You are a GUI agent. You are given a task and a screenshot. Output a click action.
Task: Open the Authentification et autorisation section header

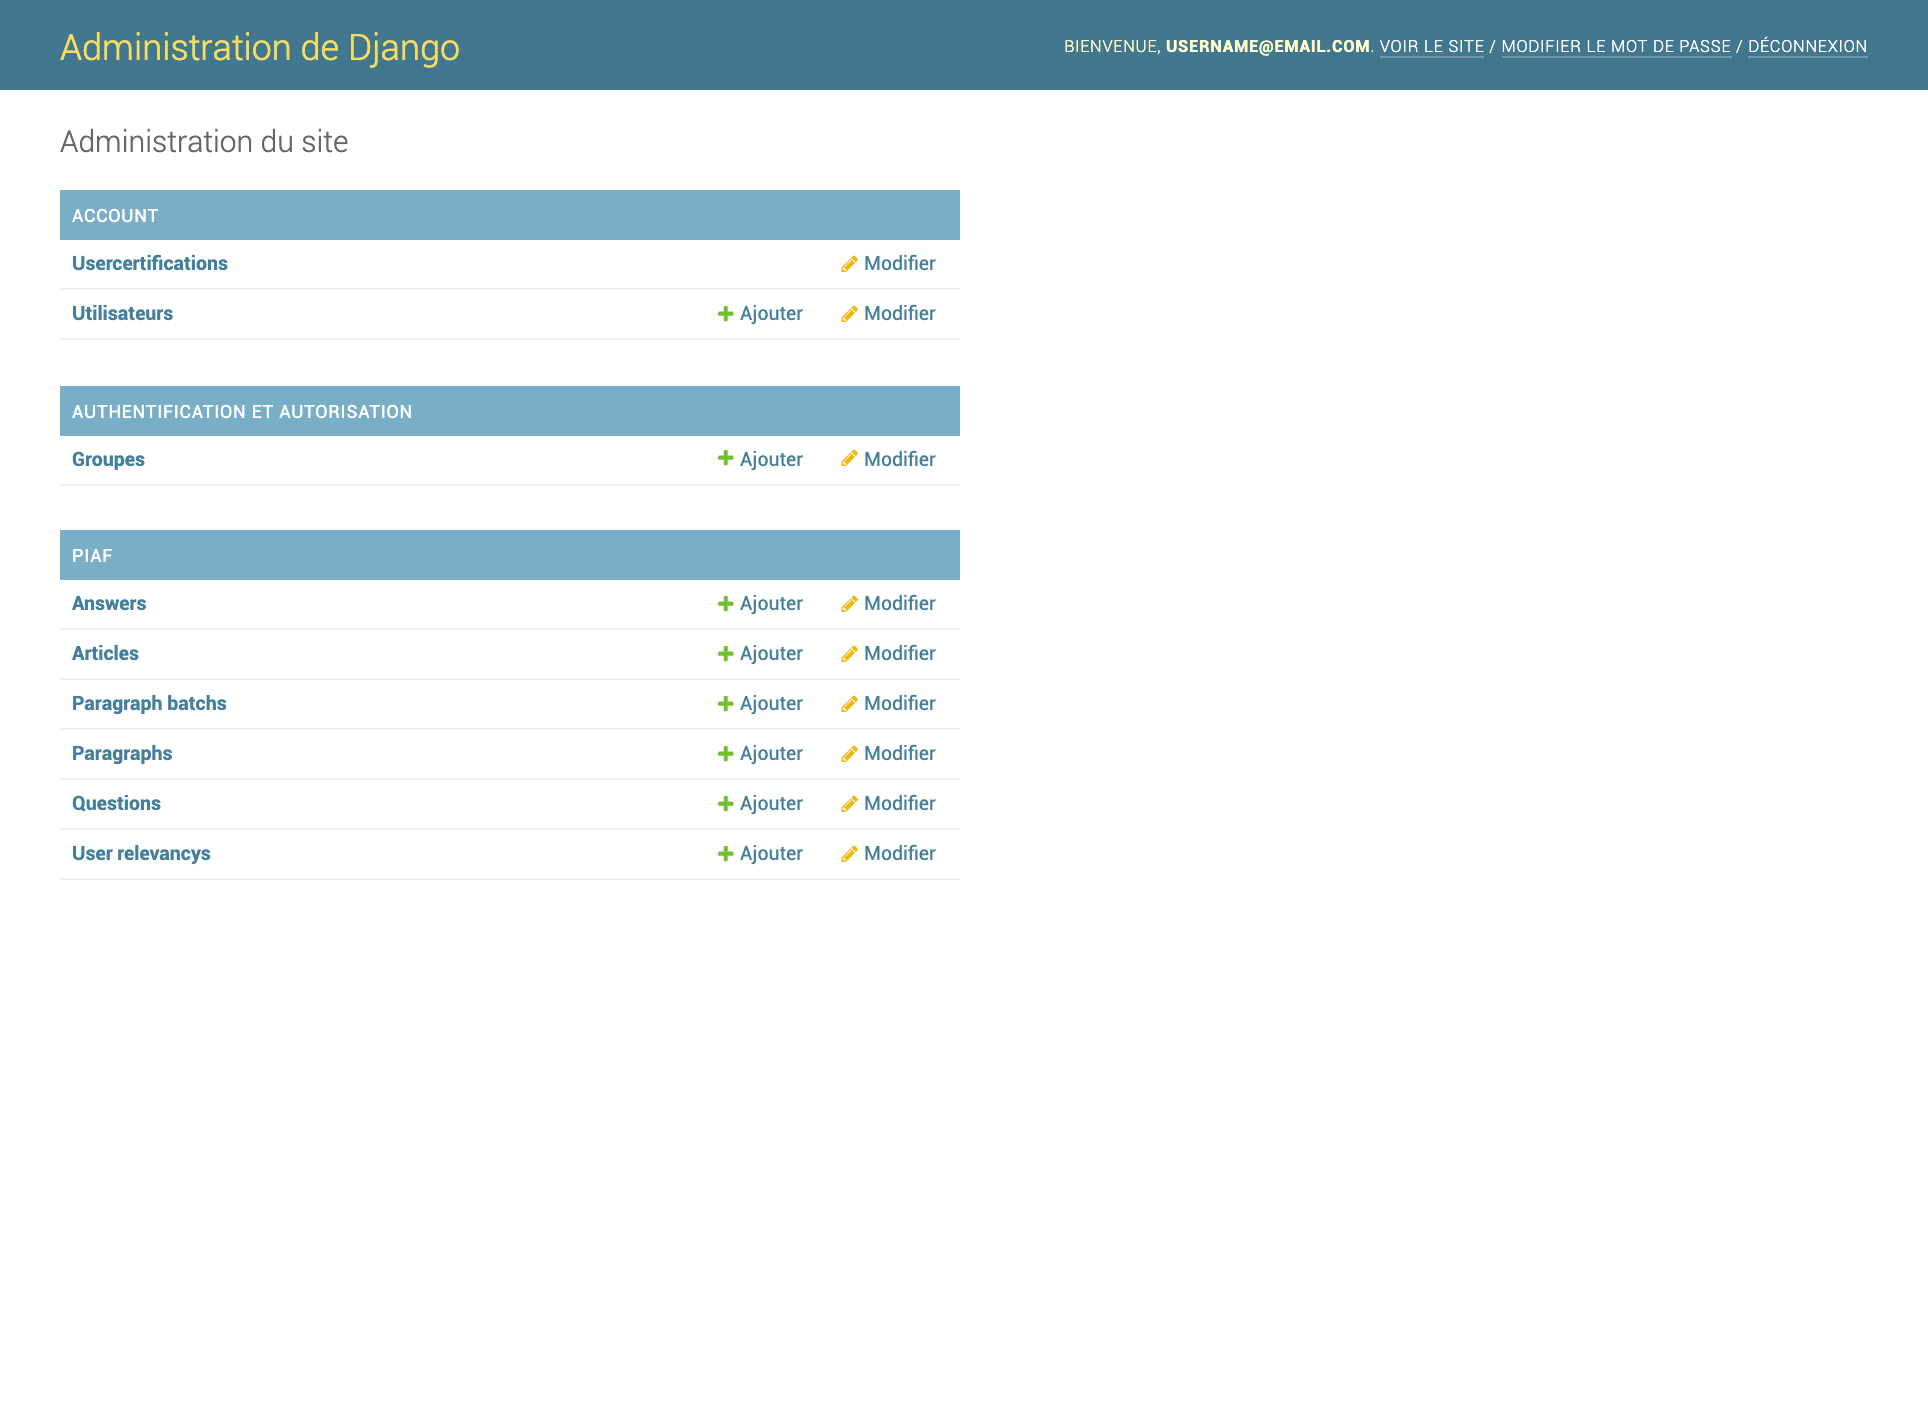click(x=242, y=412)
